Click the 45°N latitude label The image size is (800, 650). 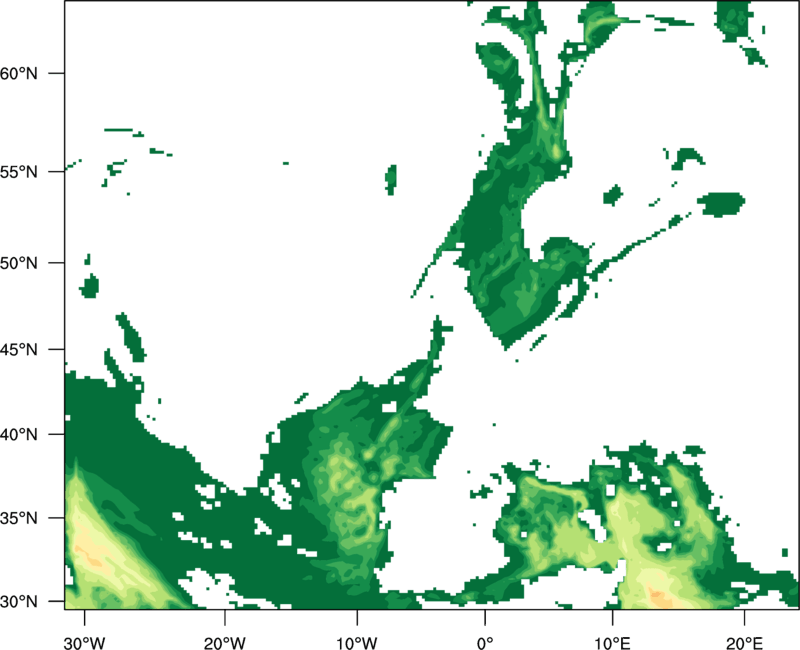(19, 349)
